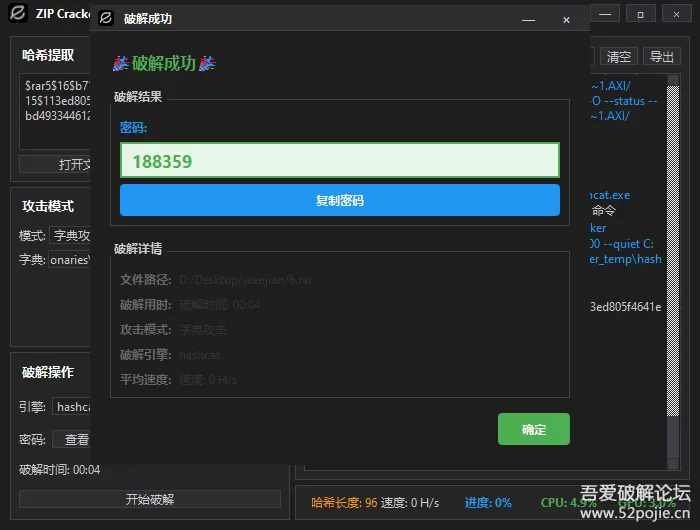This screenshot has width=700, height=530.
Task: Click the 破解成功 dialog title icon
Action: [x=106, y=18]
